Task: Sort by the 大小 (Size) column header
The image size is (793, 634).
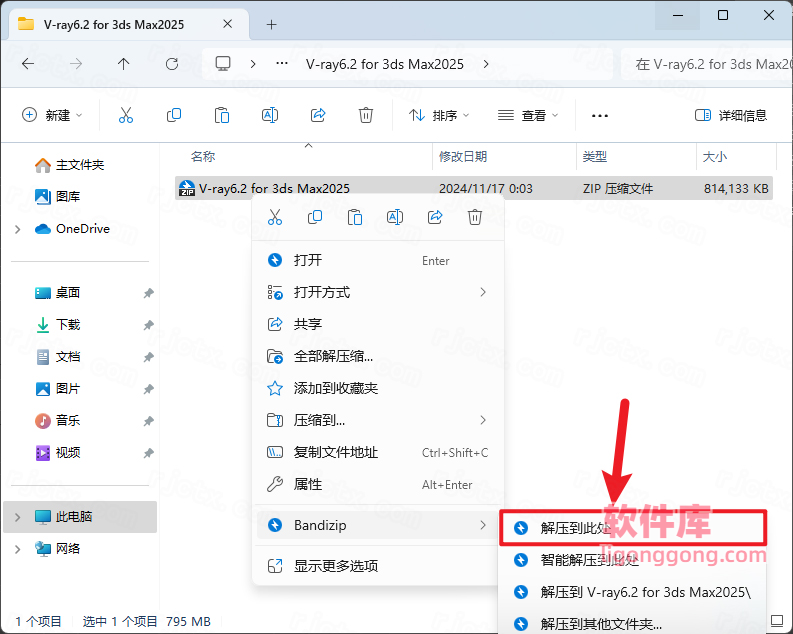Action: click(x=736, y=157)
